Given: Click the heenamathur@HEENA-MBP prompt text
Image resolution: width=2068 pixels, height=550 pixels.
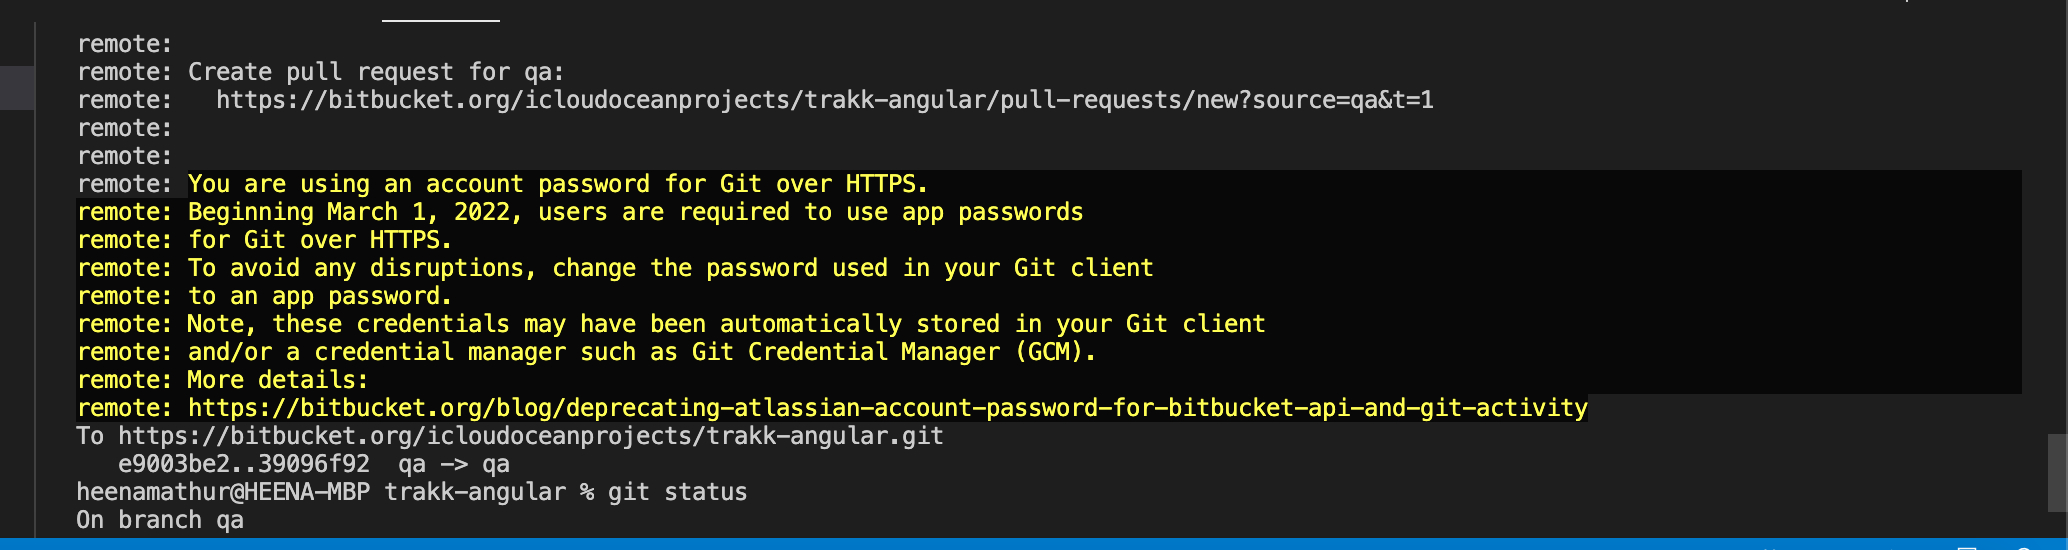Looking at the screenshot, I should click(222, 492).
